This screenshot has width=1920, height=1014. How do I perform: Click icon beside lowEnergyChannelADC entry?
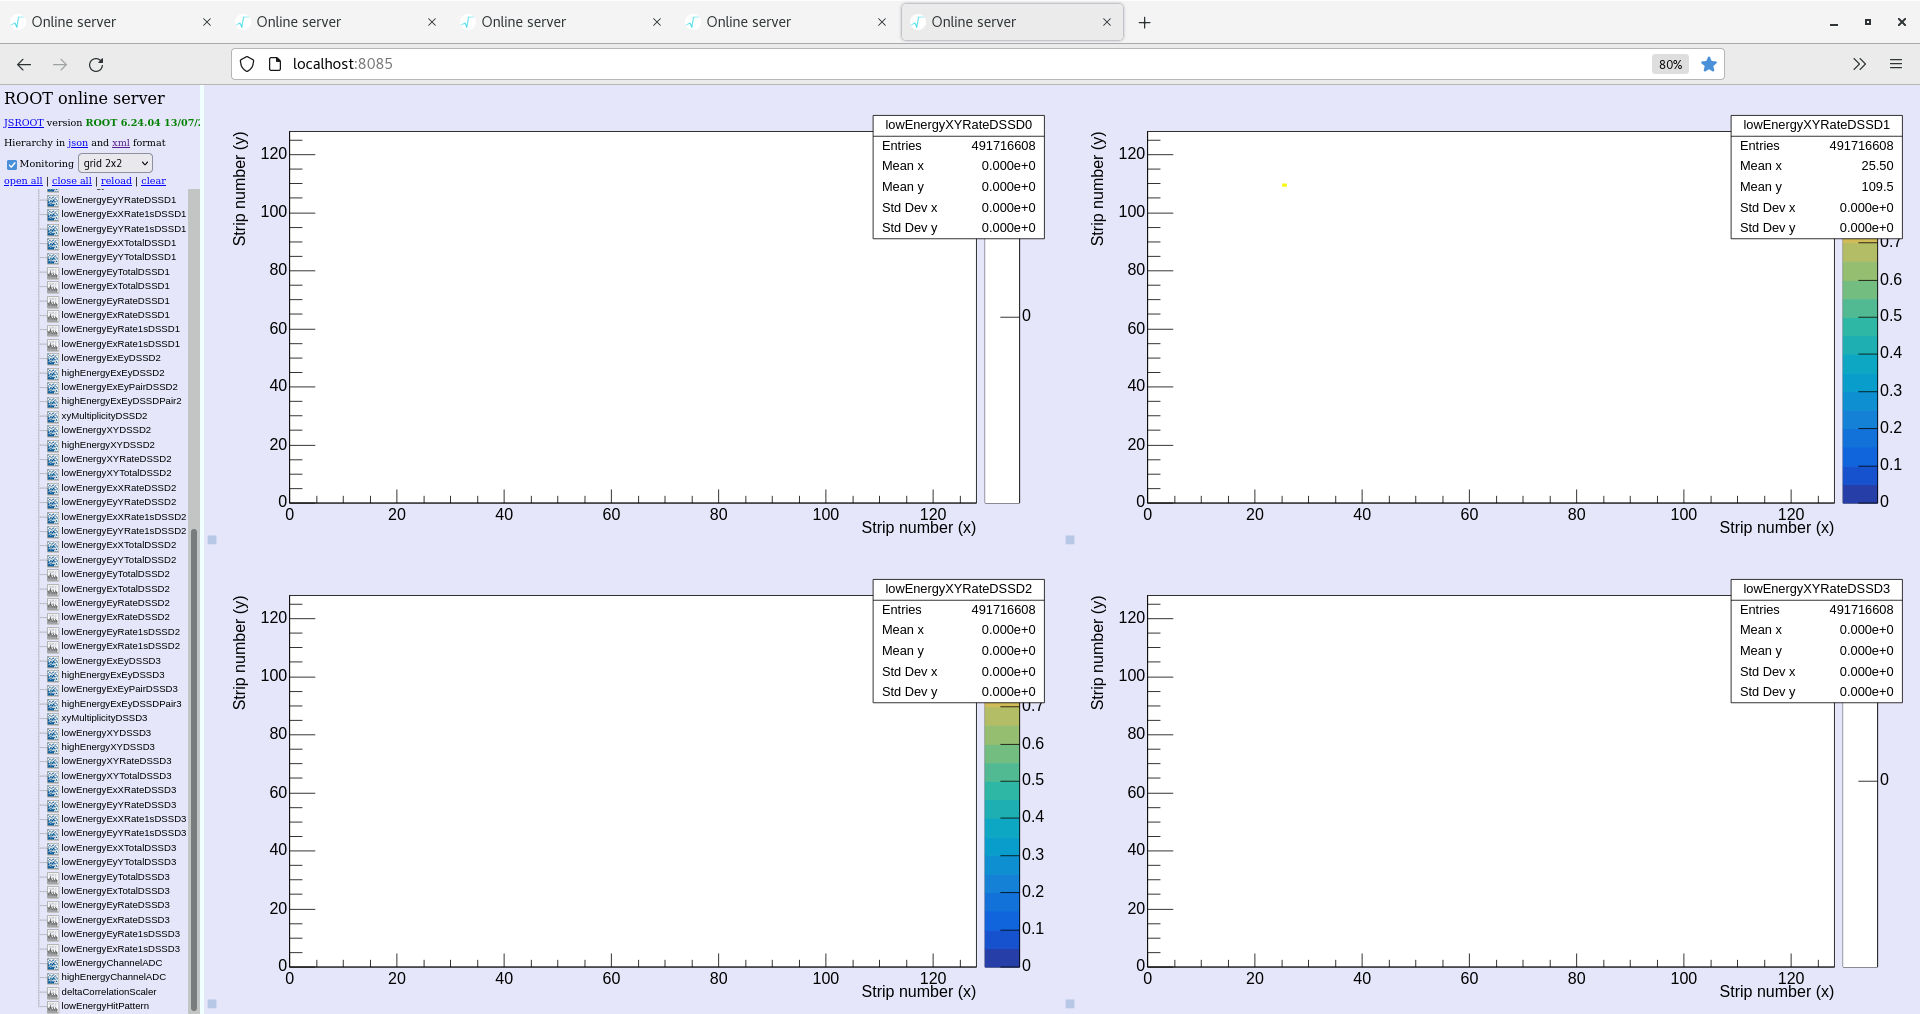pos(53,963)
